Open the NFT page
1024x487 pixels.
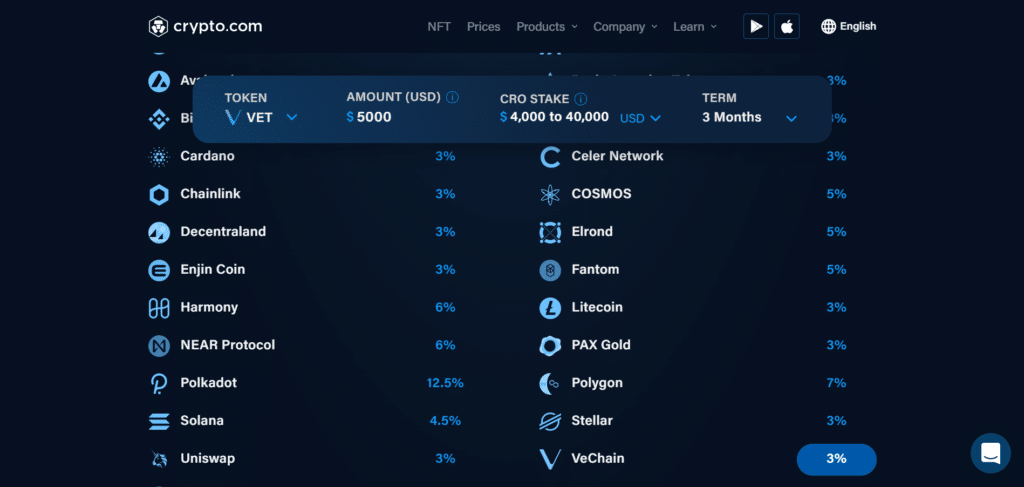(439, 27)
